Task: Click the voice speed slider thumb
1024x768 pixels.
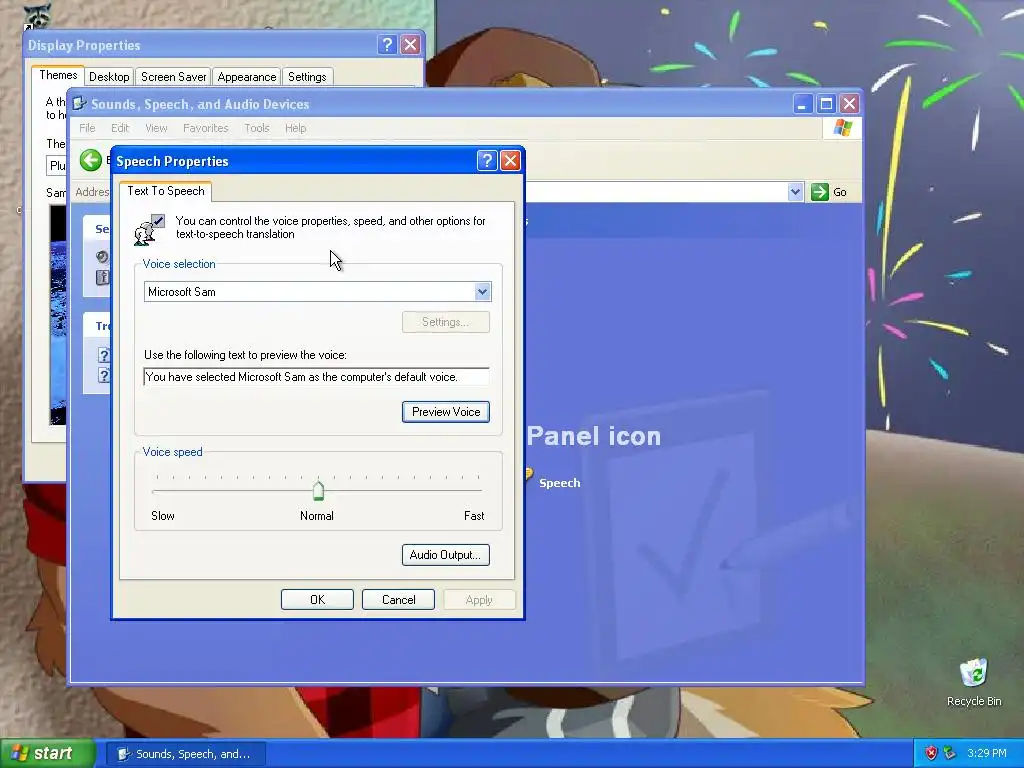Action: pos(318,490)
